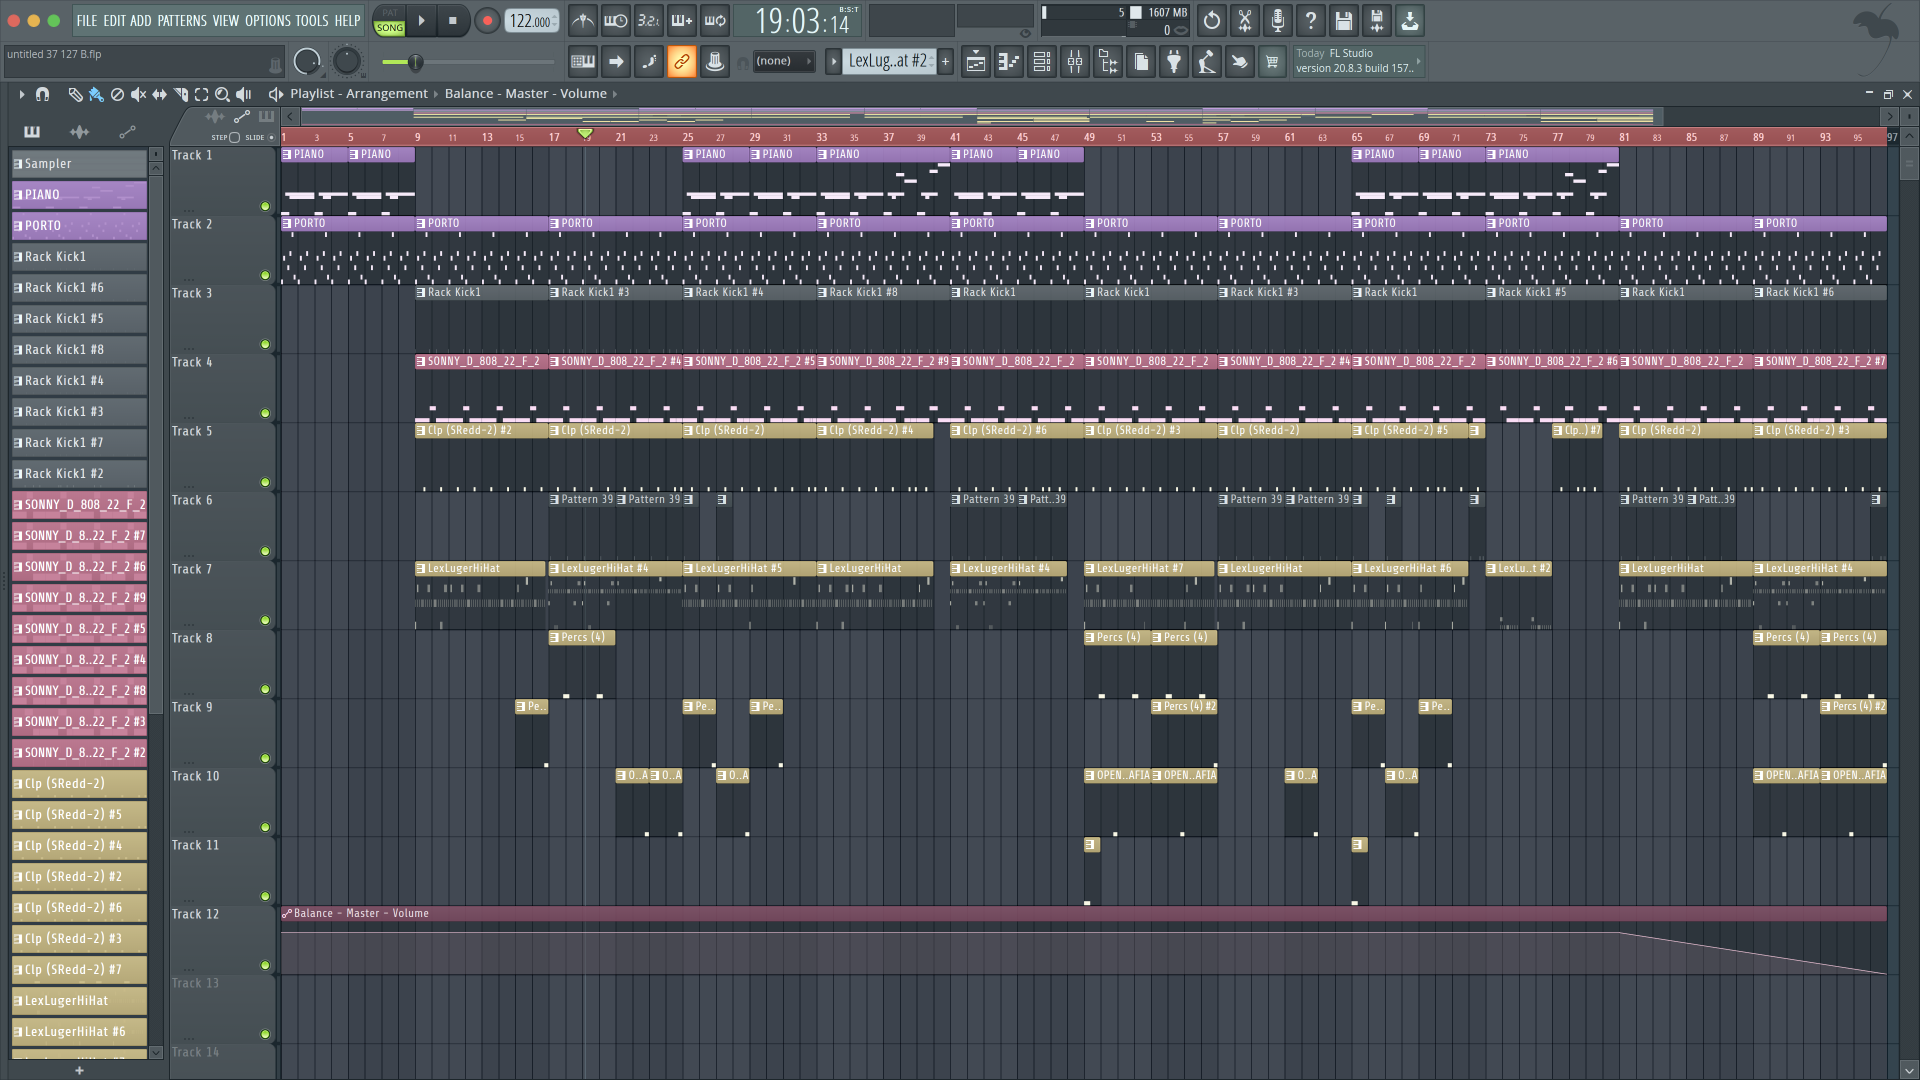Open the Playlist view icon
The height and width of the screenshot is (1080, 1920).
point(976,62)
